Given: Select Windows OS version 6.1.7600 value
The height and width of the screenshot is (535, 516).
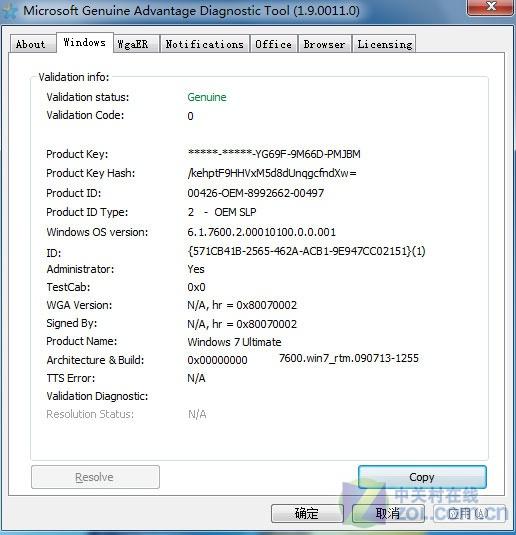Looking at the screenshot, I should [262, 232].
